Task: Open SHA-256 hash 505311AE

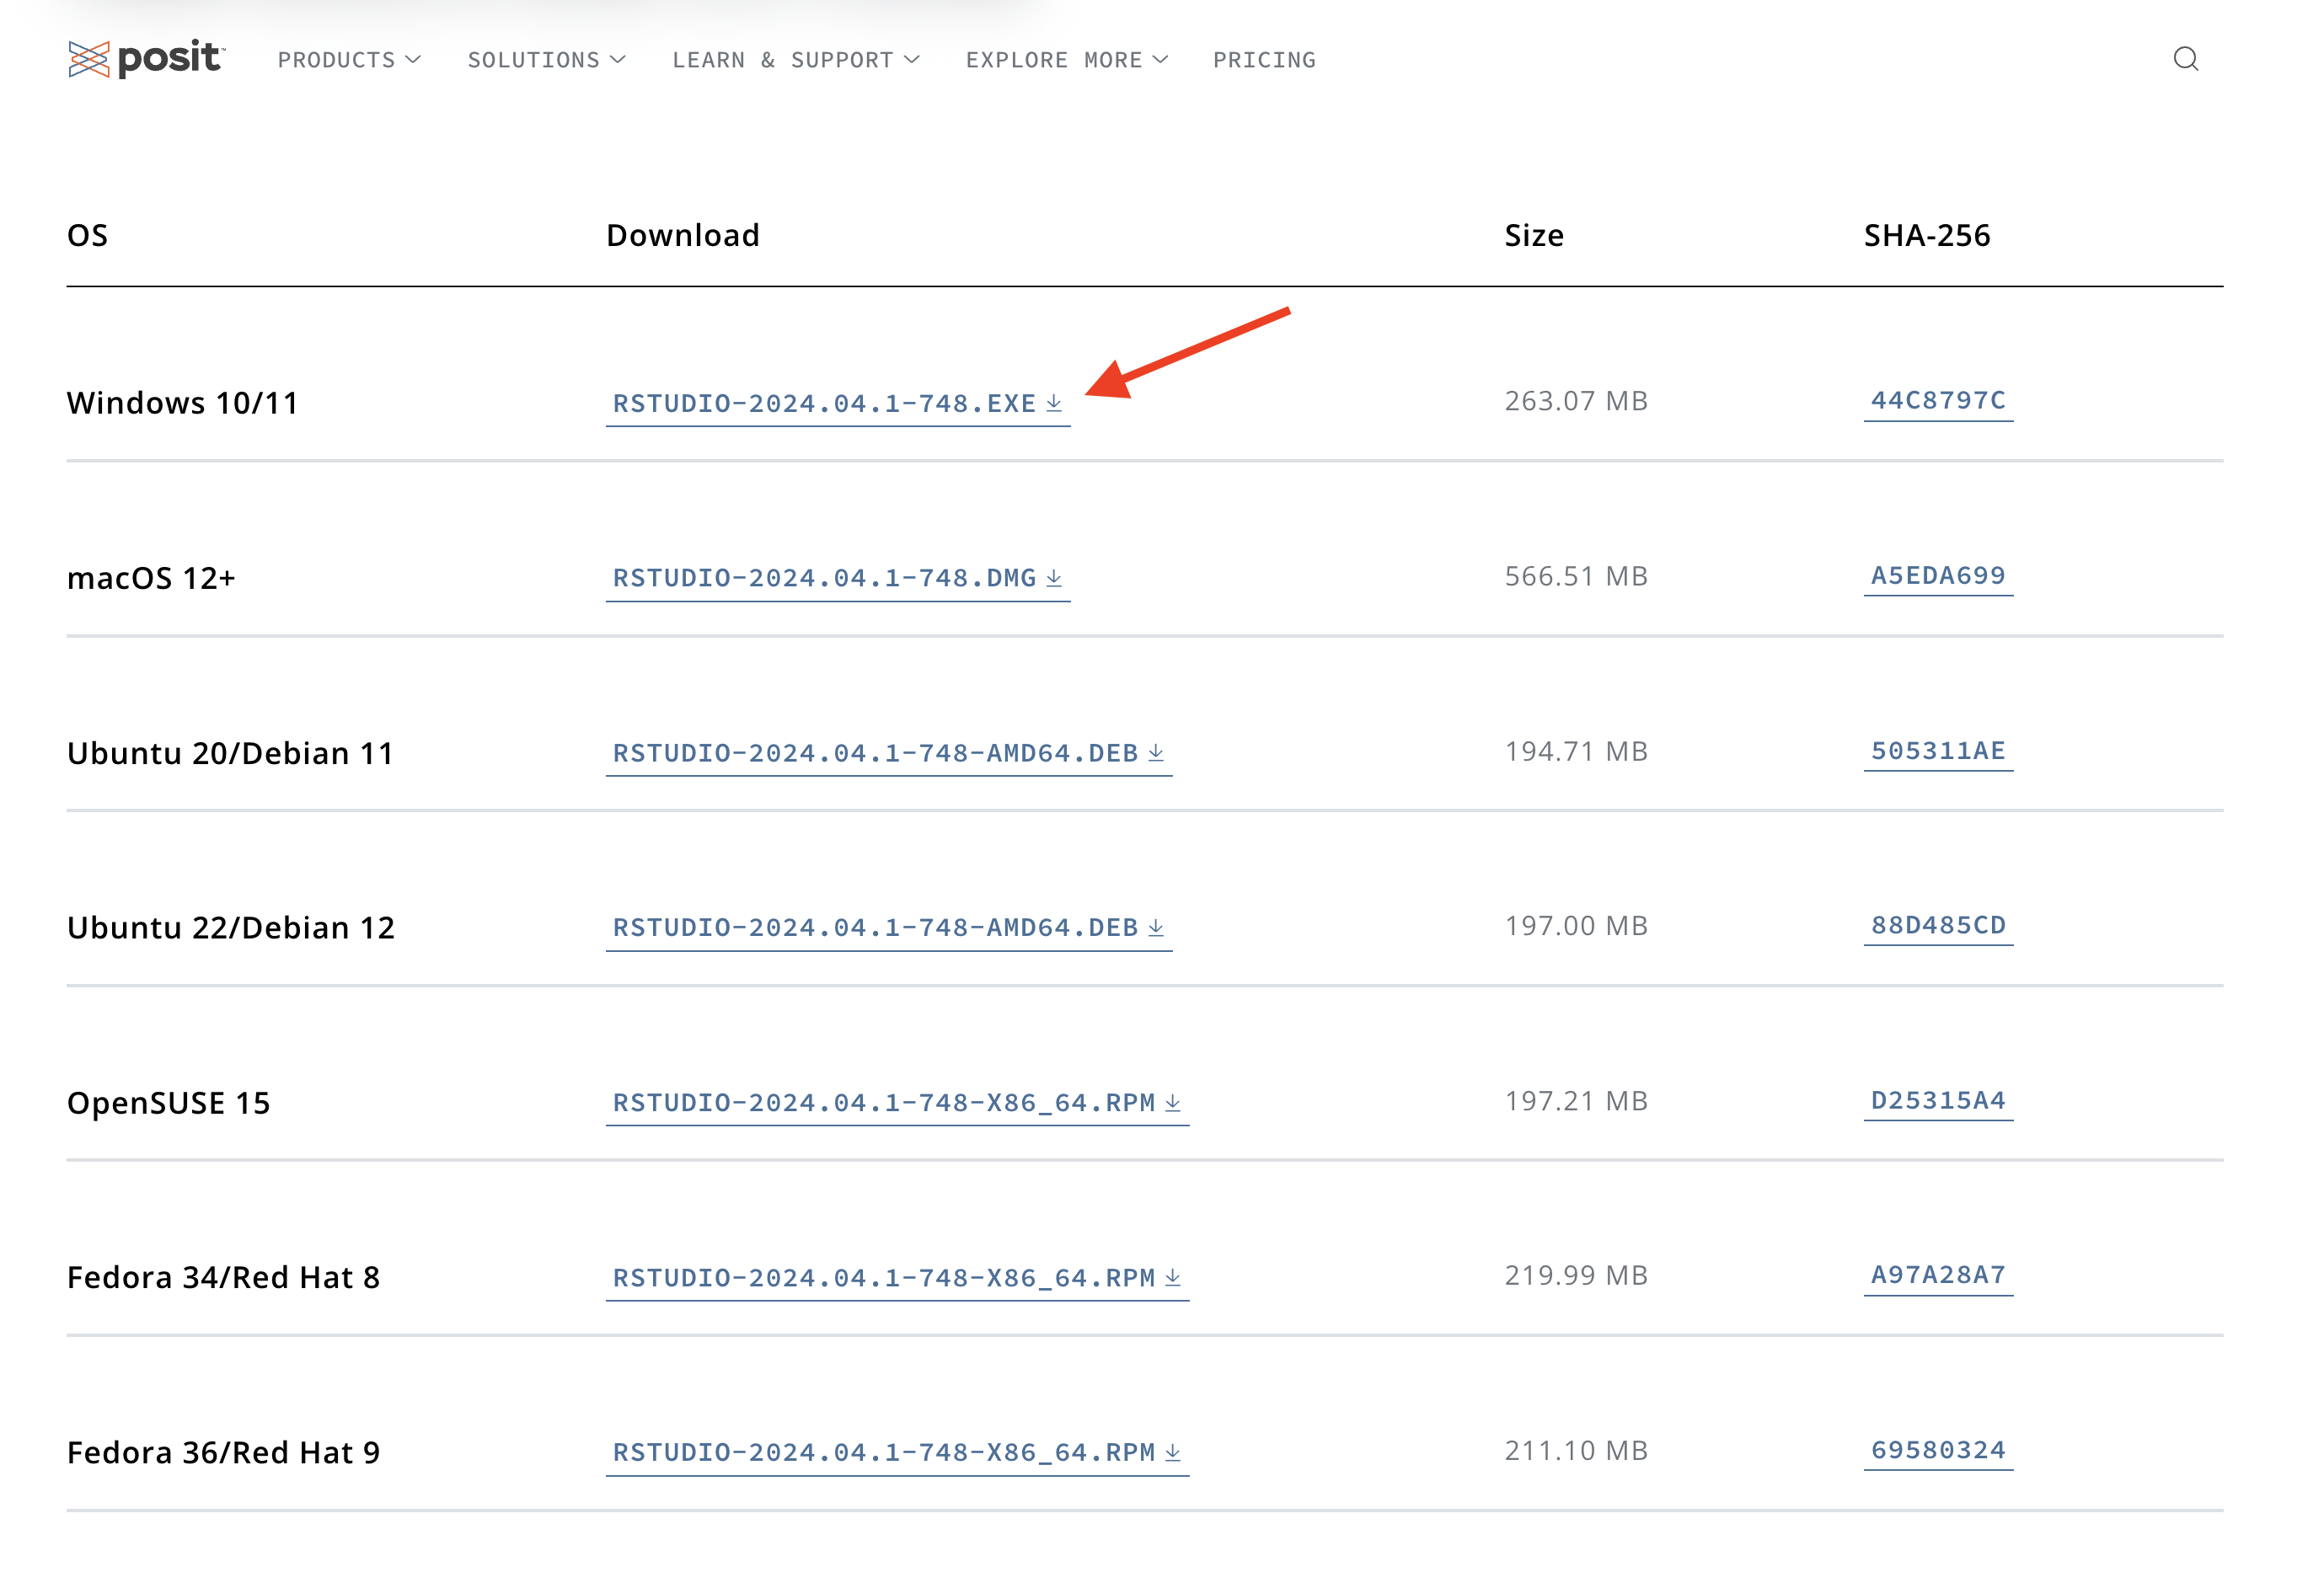Action: point(1938,751)
